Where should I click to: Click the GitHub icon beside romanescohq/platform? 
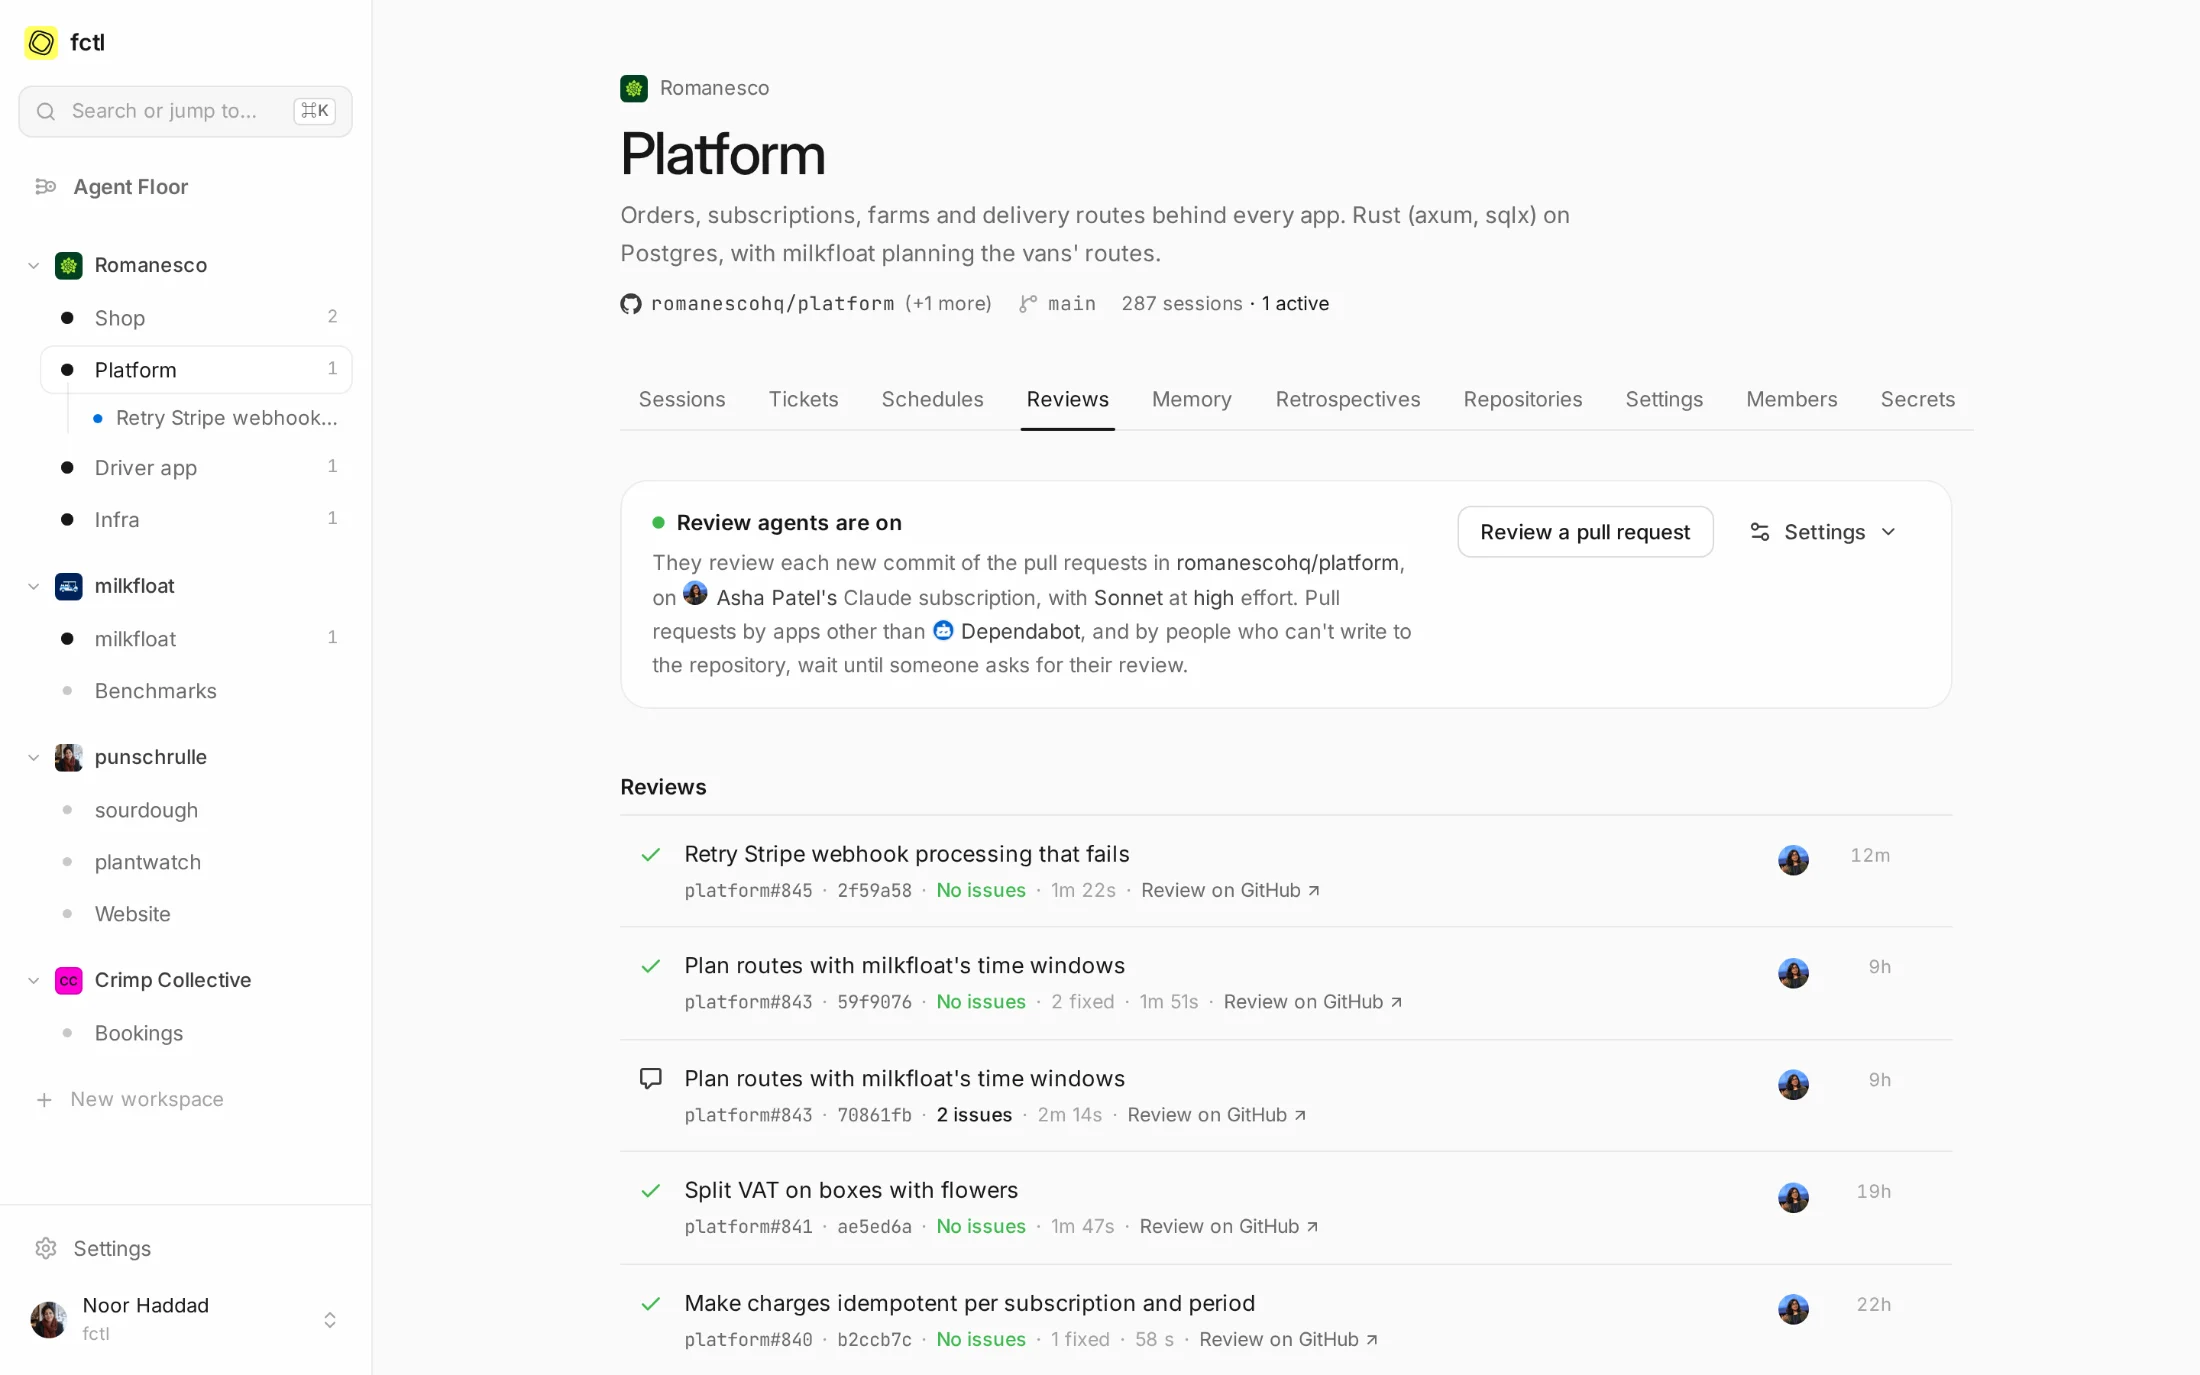[630, 303]
